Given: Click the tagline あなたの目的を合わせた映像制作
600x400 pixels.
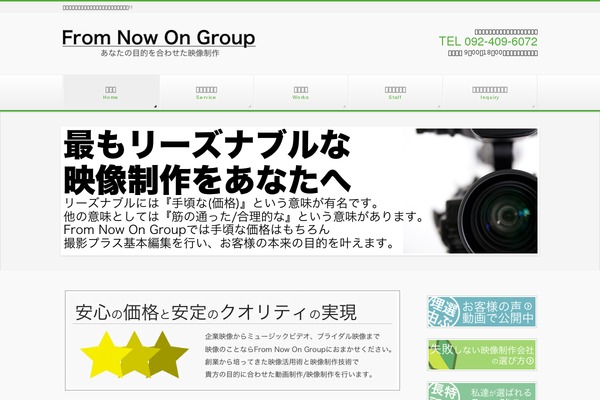Looking at the screenshot, I should 160,53.
